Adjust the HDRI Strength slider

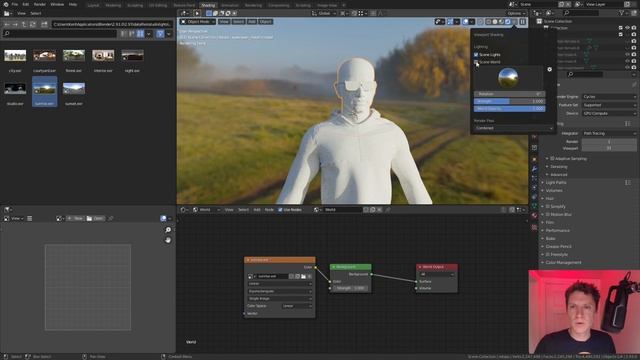click(x=509, y=101)
